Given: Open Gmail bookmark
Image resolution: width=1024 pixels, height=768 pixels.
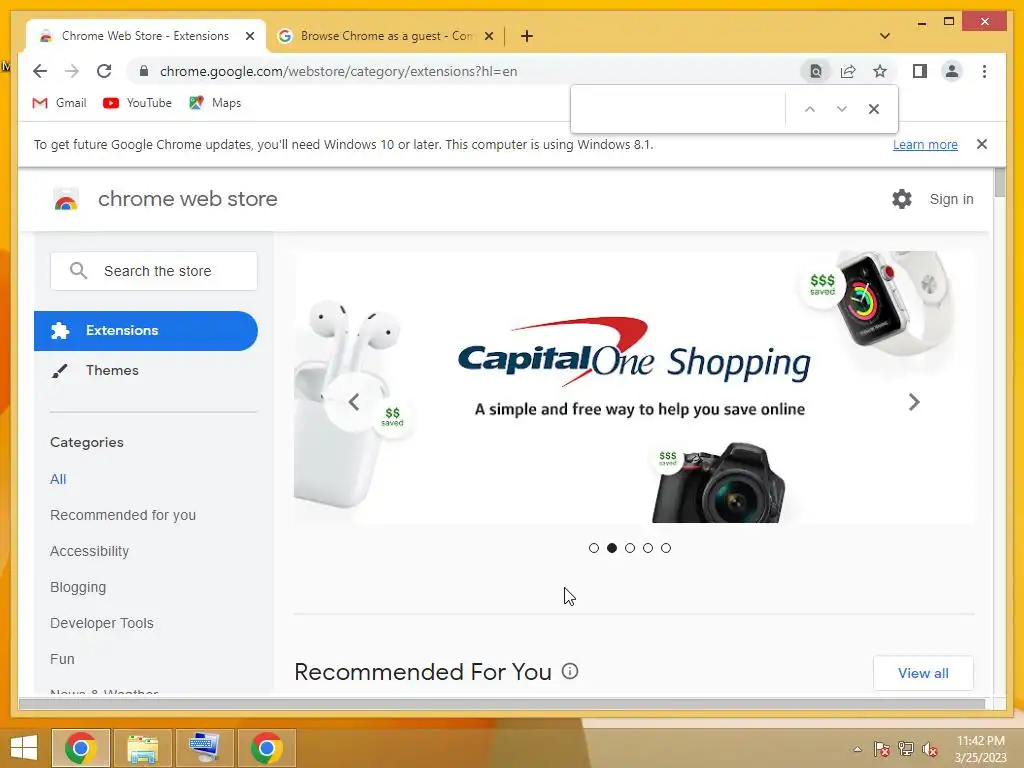Looking at the screenshot, I should 59,103.
